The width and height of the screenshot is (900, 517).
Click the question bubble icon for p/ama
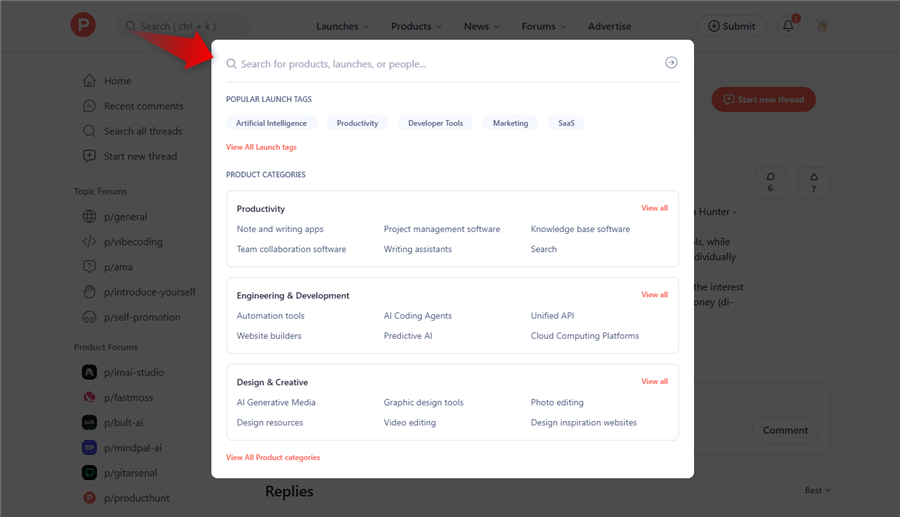point(89,267)
